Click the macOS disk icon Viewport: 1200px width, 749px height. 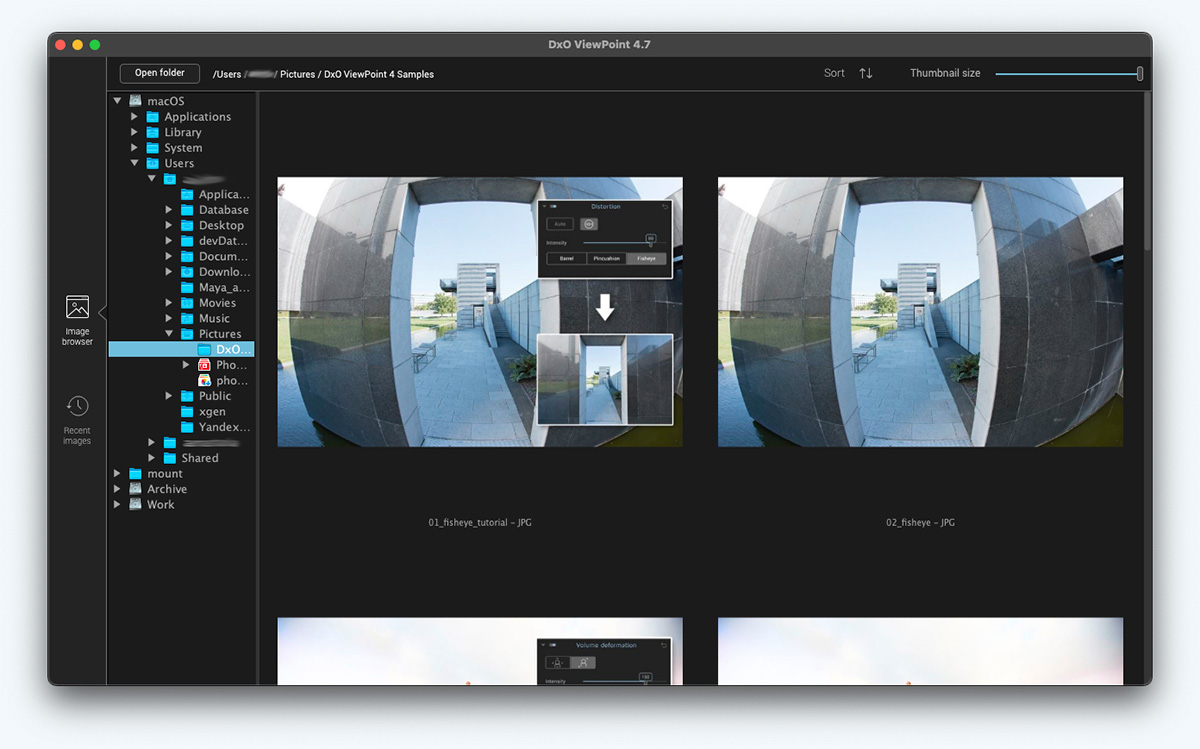tap(135, 101)
